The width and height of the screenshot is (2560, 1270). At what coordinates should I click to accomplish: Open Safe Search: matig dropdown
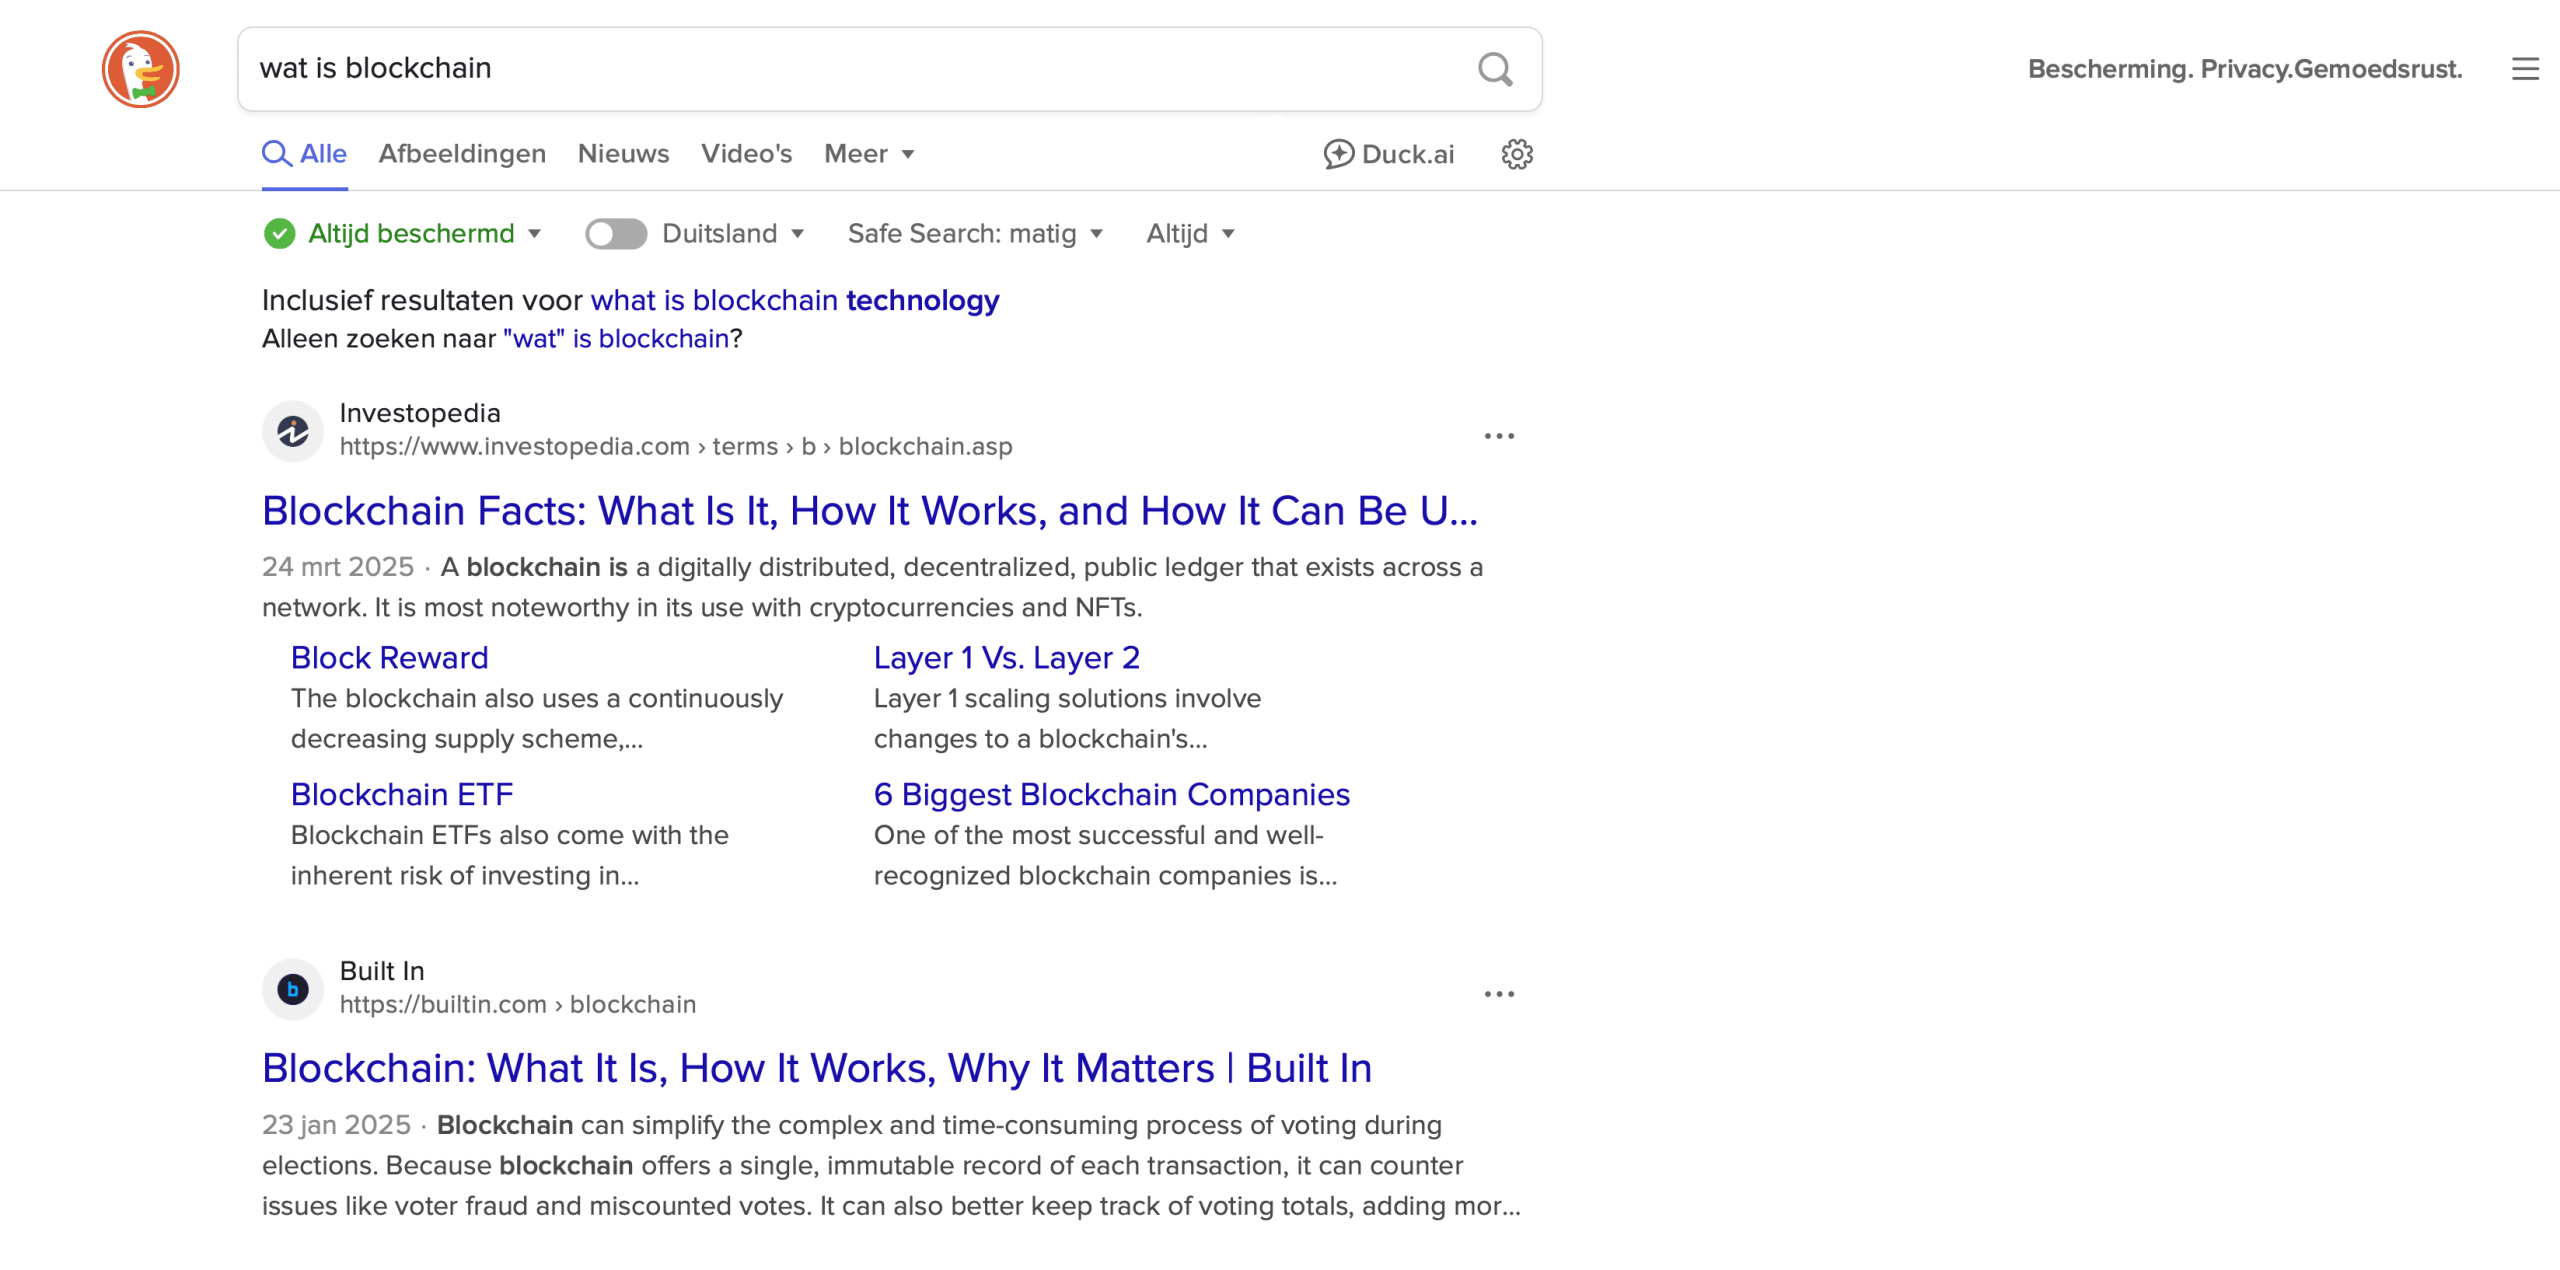point(975,234)
